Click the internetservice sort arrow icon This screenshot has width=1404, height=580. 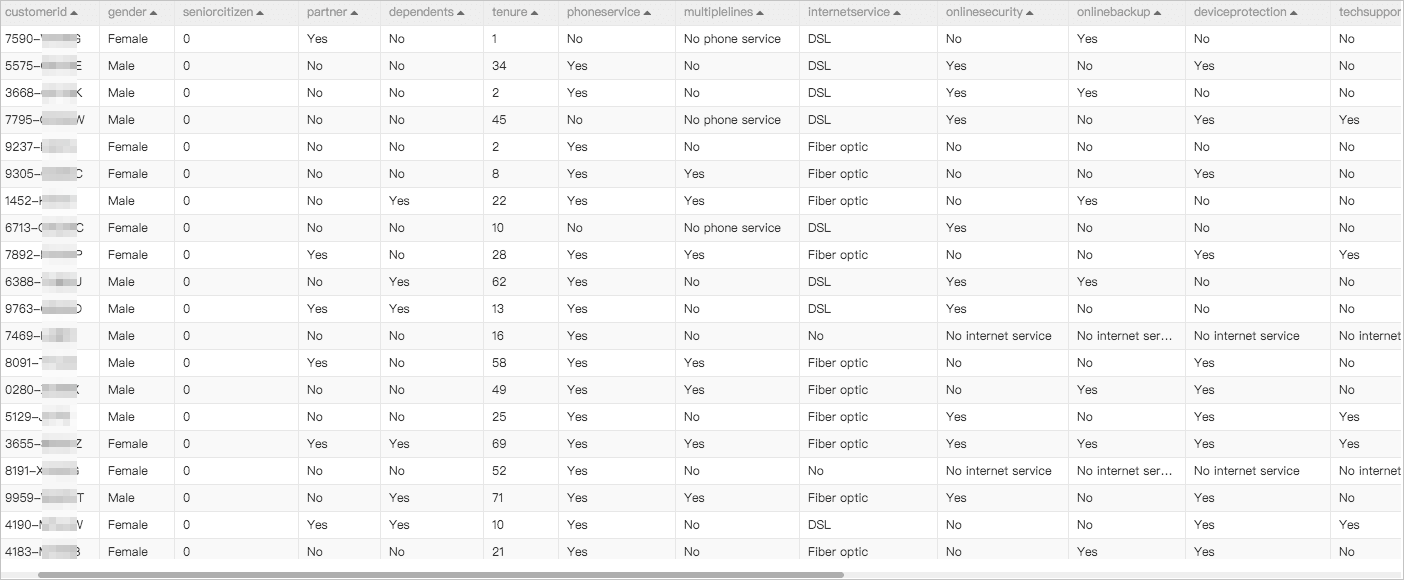pyautogui.click(x=897, y=13)
